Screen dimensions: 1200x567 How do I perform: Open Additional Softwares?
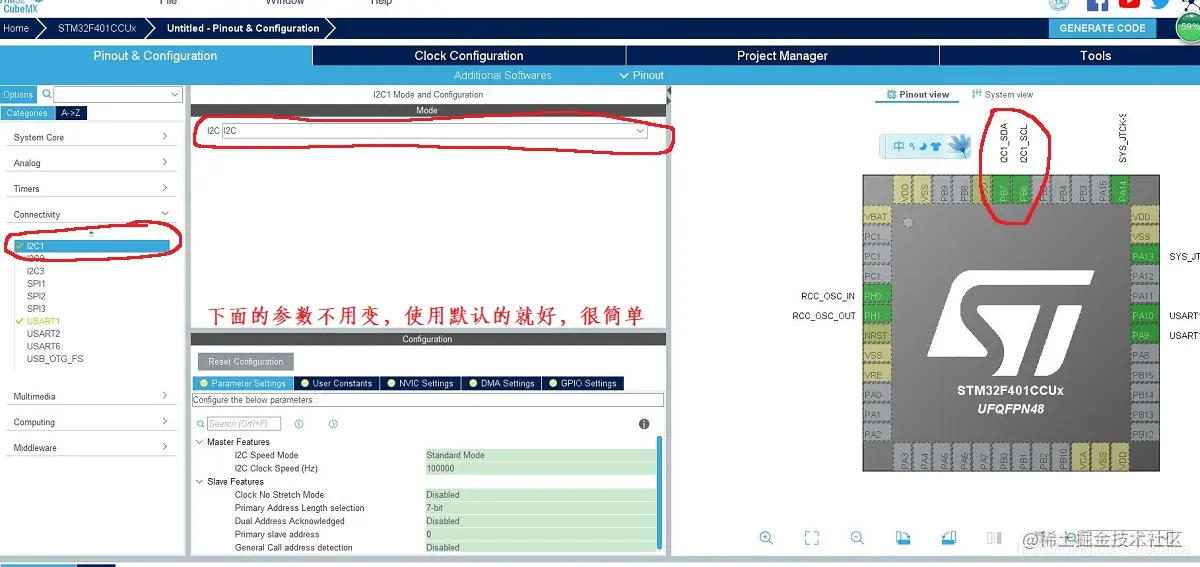pos(502,75)
